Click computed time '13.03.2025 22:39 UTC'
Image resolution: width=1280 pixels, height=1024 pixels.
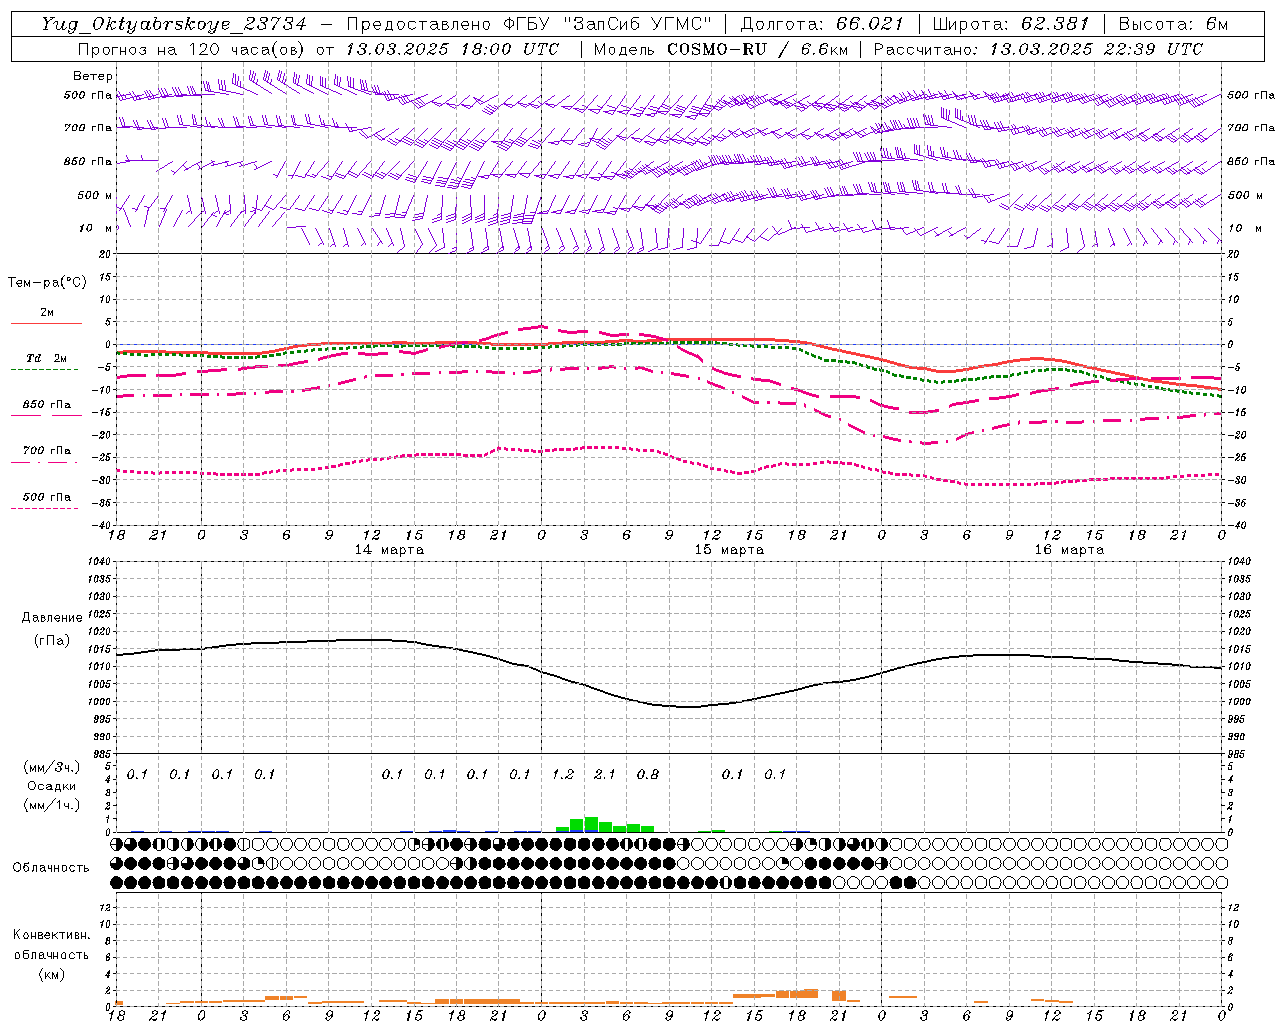(1096, 49)
